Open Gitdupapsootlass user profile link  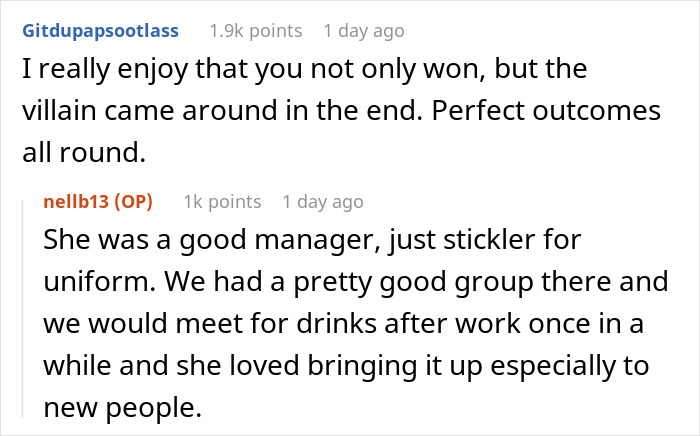pos(100,31)
